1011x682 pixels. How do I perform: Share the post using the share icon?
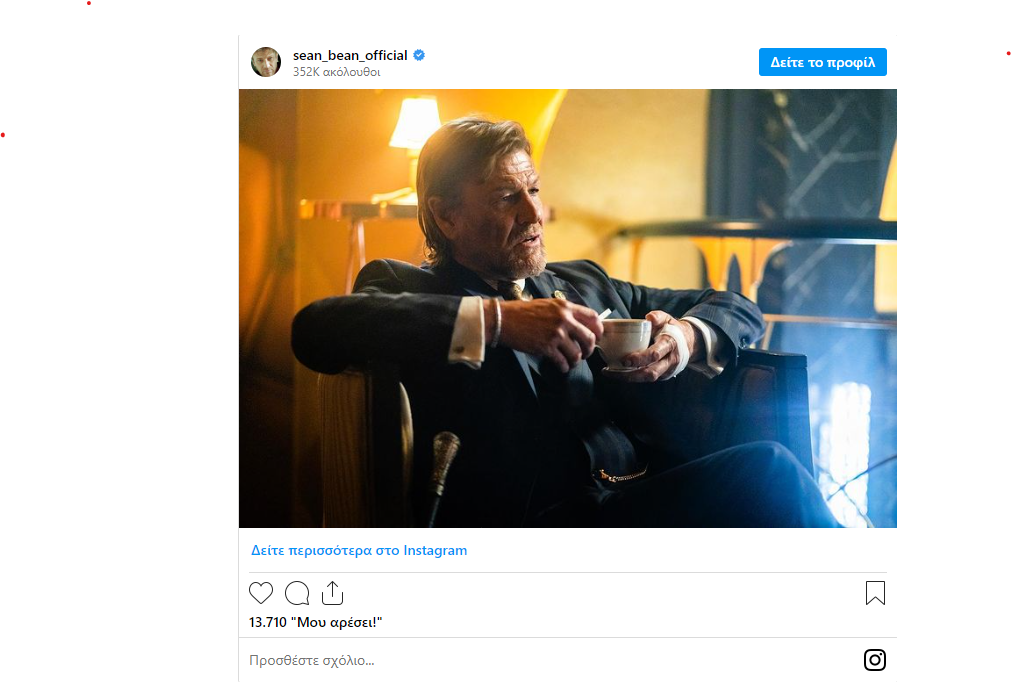click(332, 593)
